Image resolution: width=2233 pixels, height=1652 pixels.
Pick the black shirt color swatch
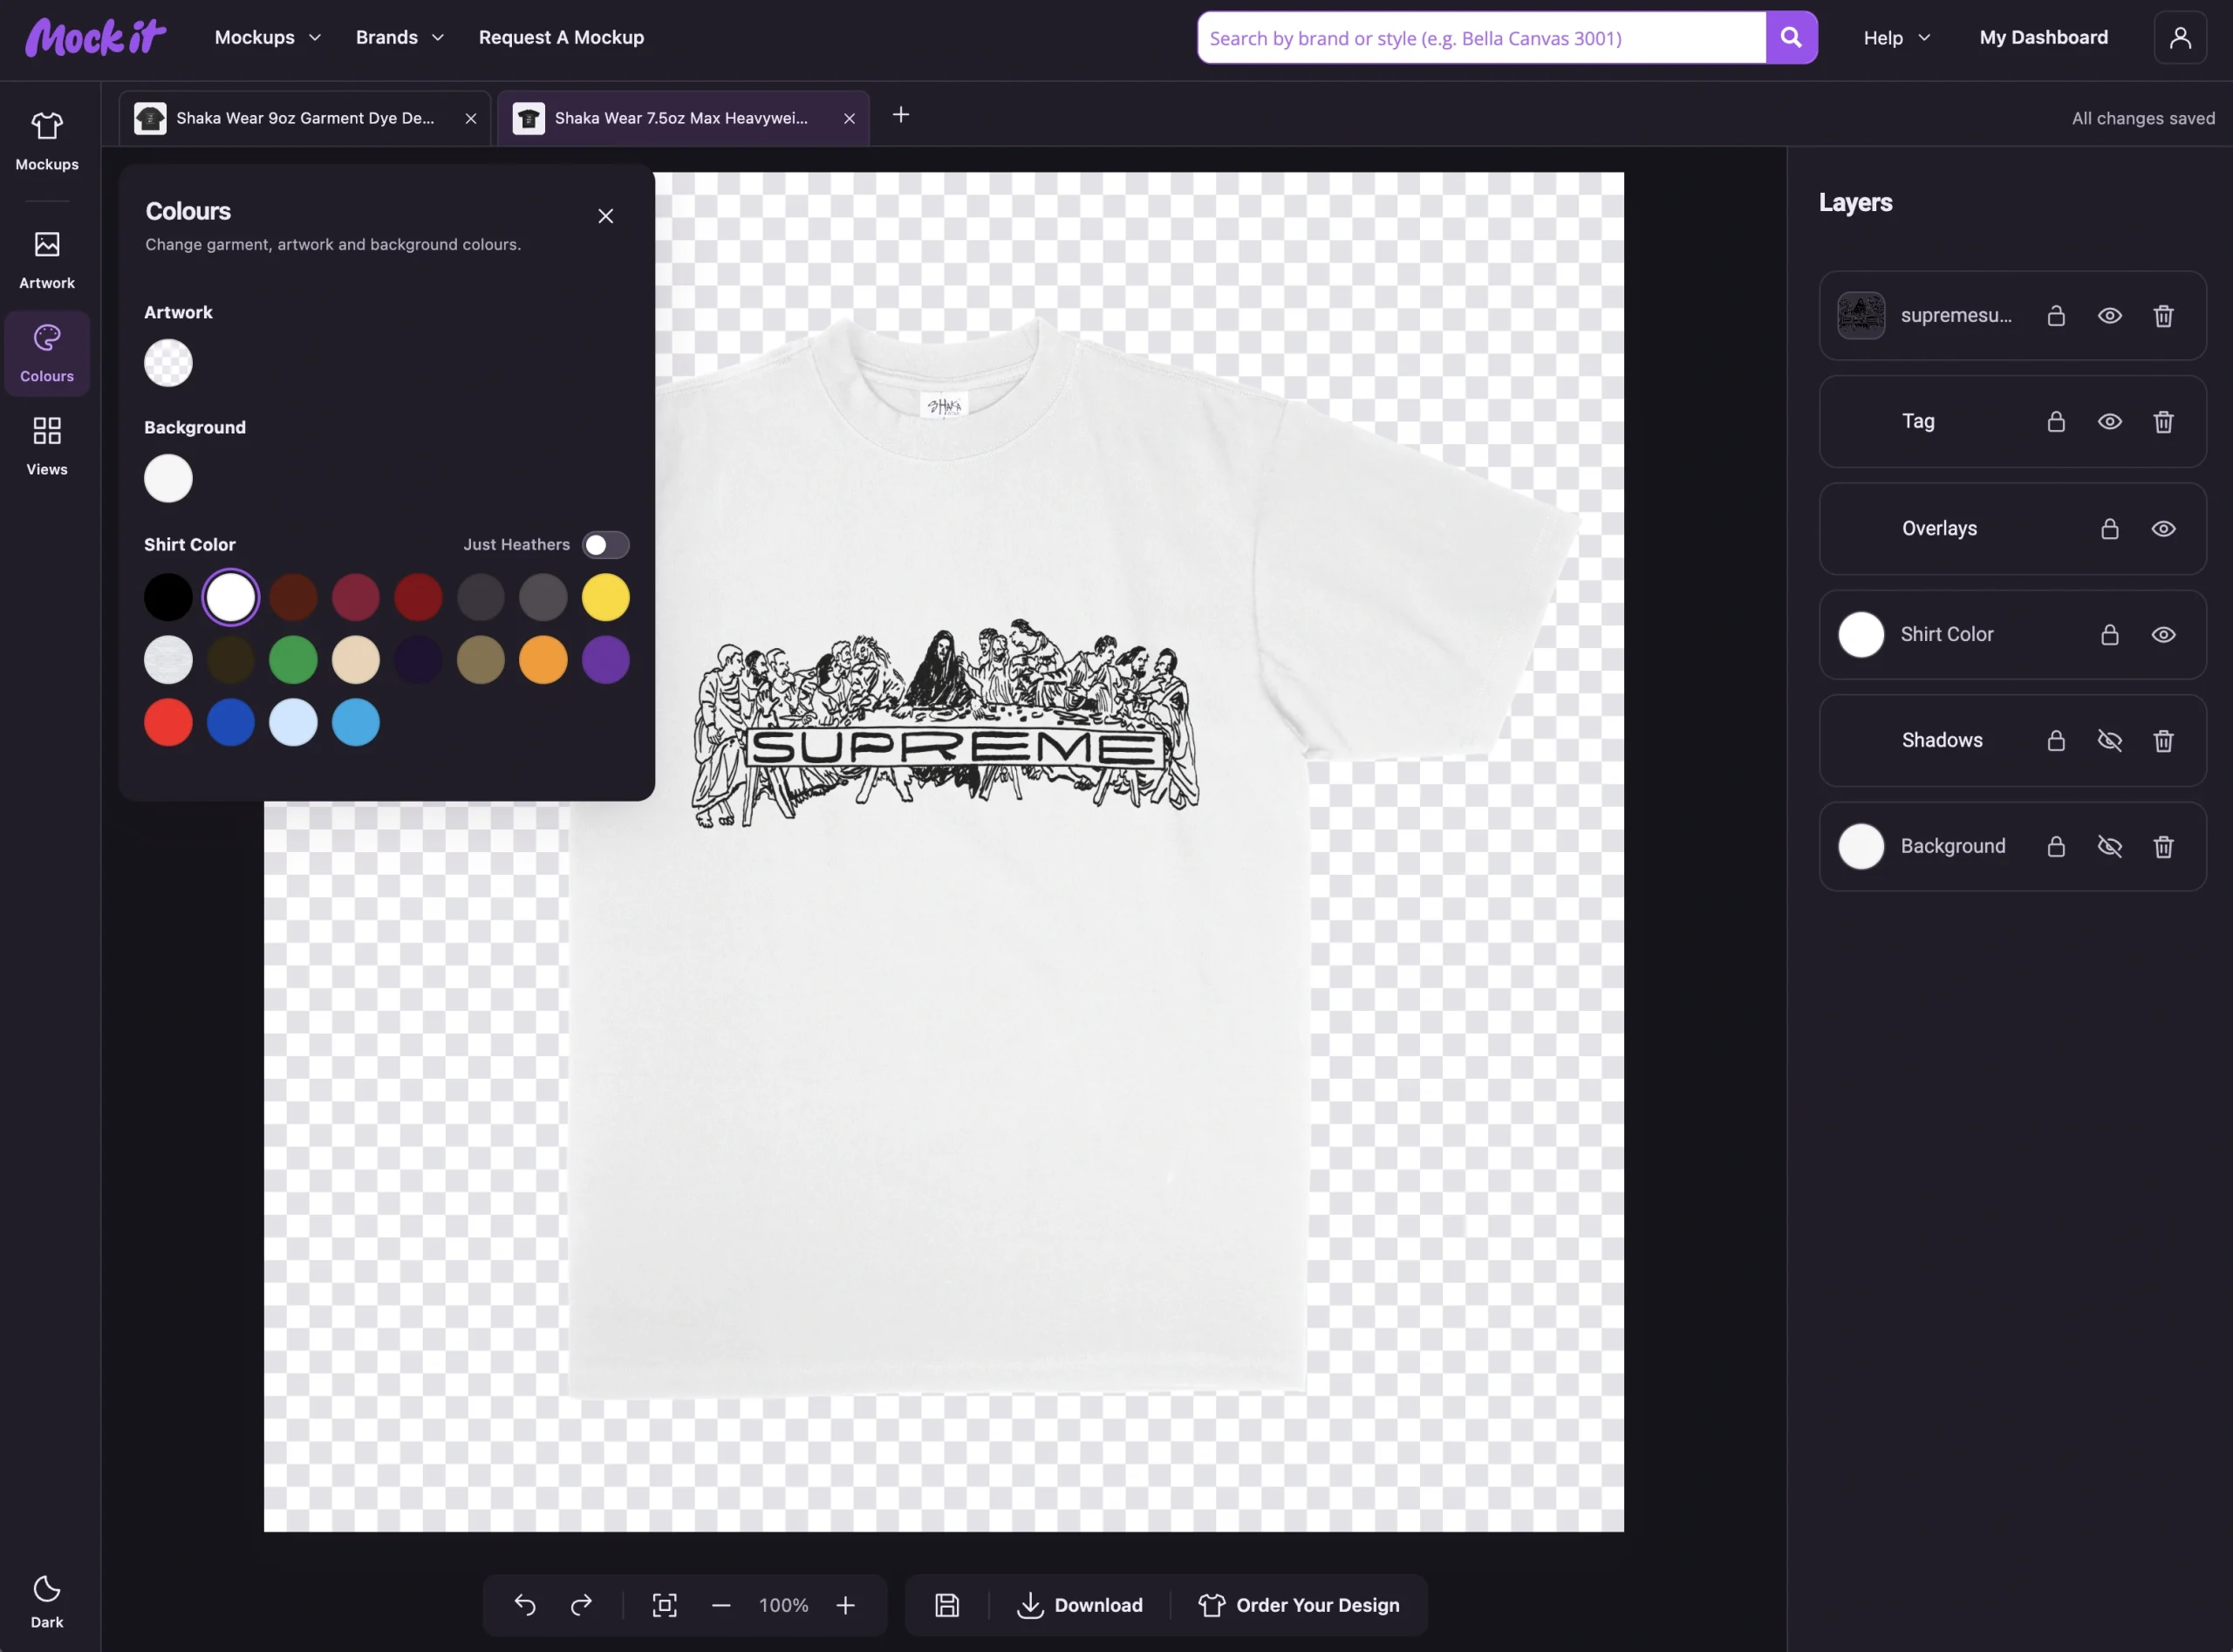click(x=168, y=598)
